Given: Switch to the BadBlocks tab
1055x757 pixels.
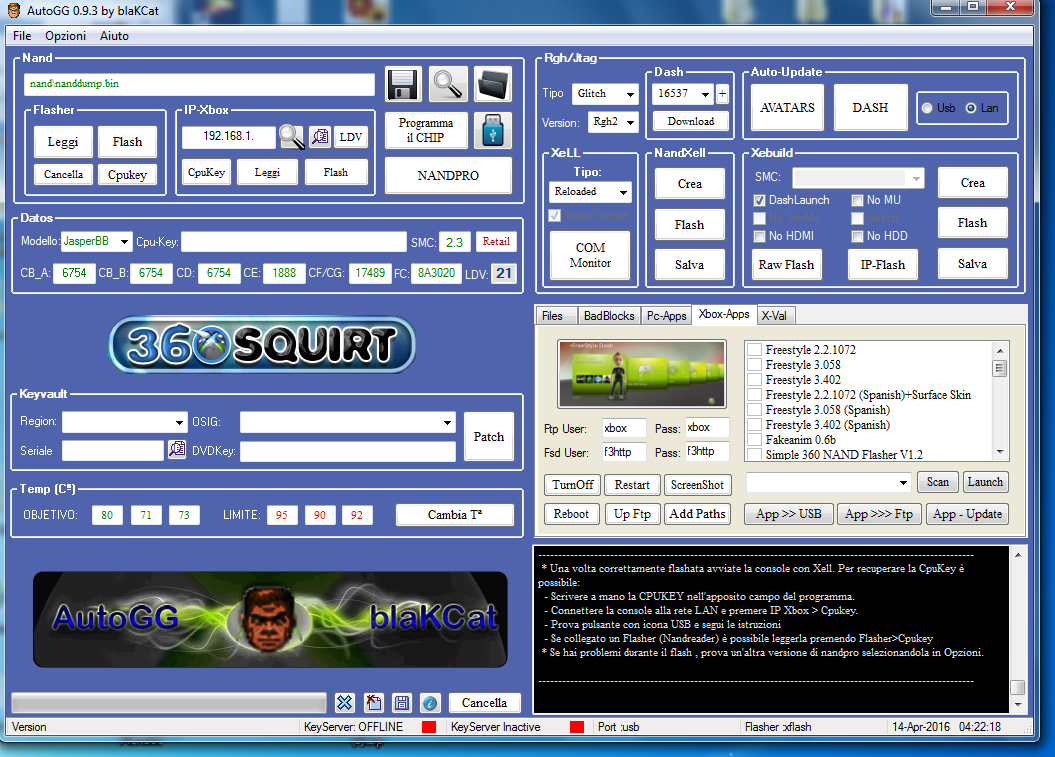Looking at the screenshot, I should 609,316.
